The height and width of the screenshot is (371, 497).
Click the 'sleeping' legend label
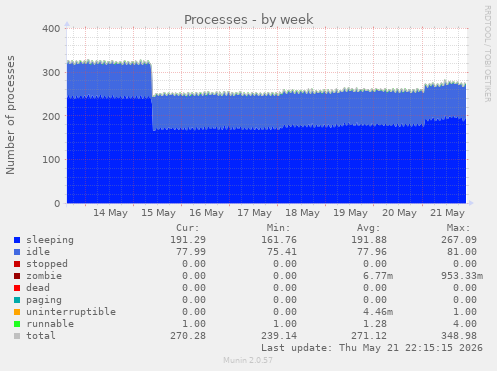point(50,240)
